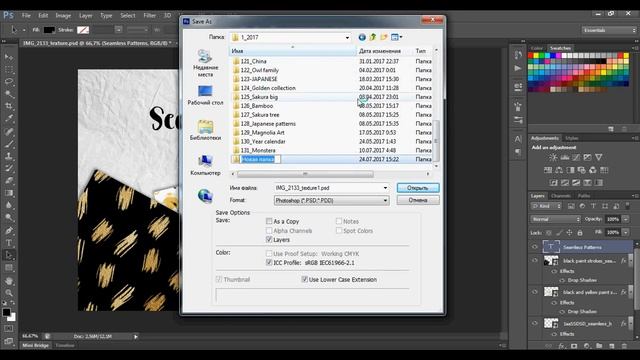The image size is (640, 360).
Task: Filter layers by type layers icon
Action: coord(593,206)
